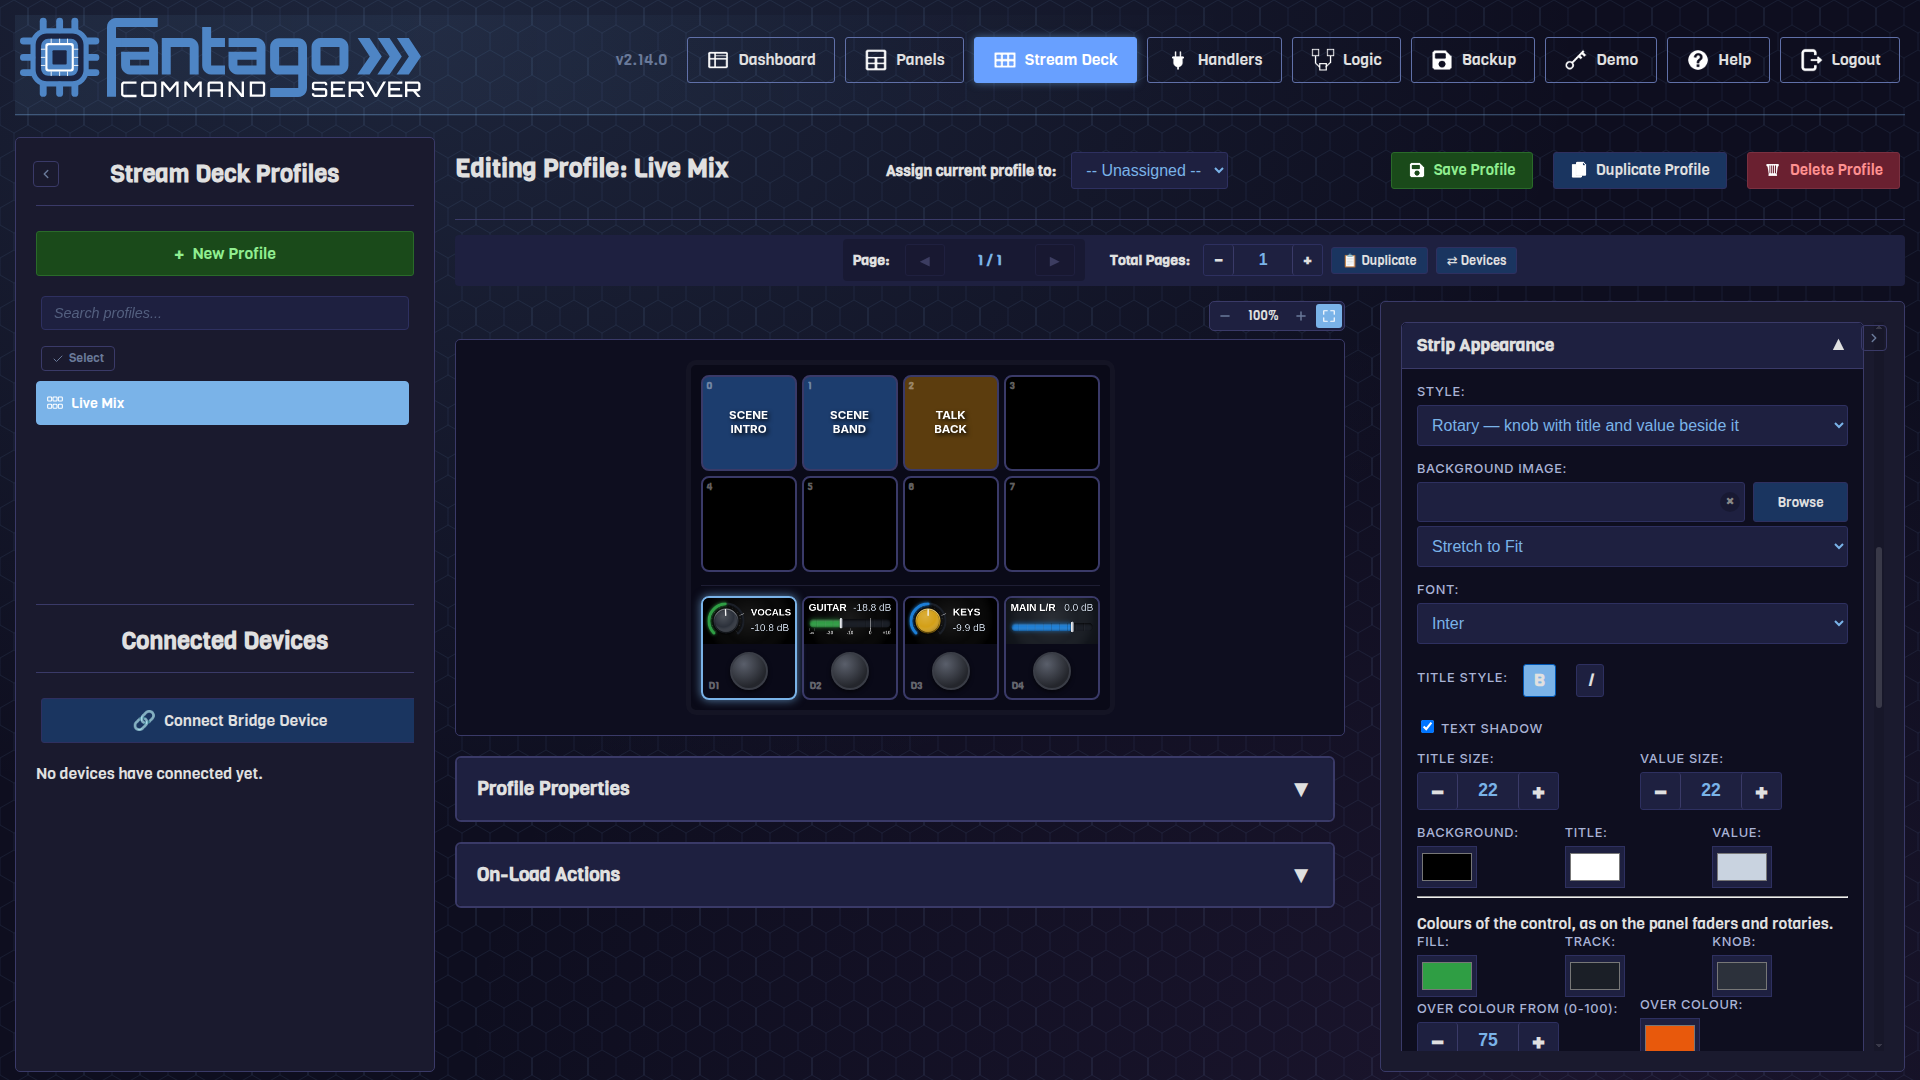Collapse the Strip Appearance section
Viewport: 1920px width, 1080px height.
pos(1632,345)
